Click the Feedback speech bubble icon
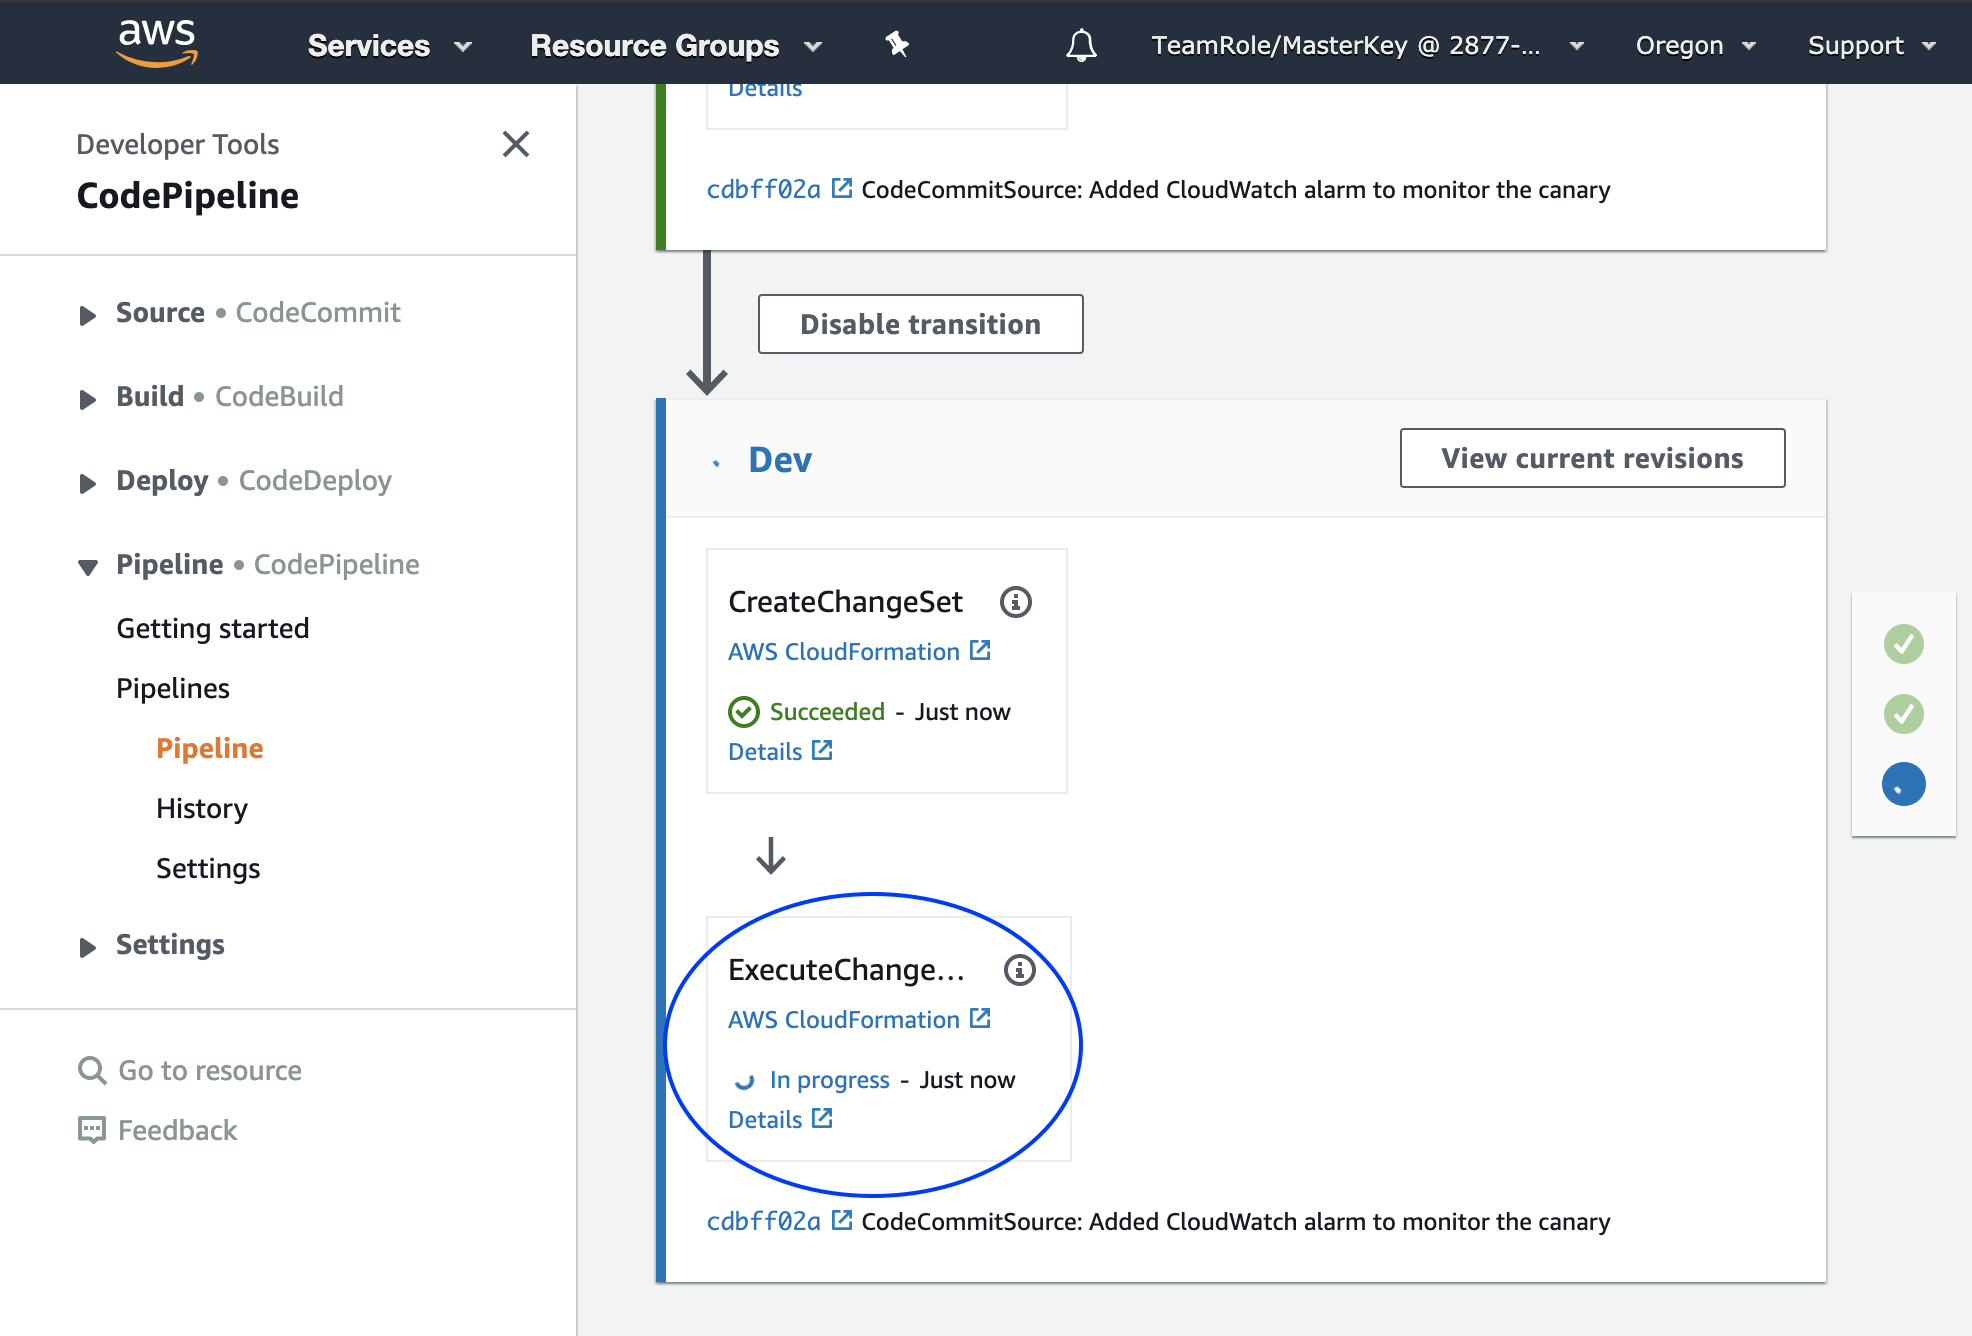The width and height of the screenshot is (1972, 1336). tap(92, 1130)
